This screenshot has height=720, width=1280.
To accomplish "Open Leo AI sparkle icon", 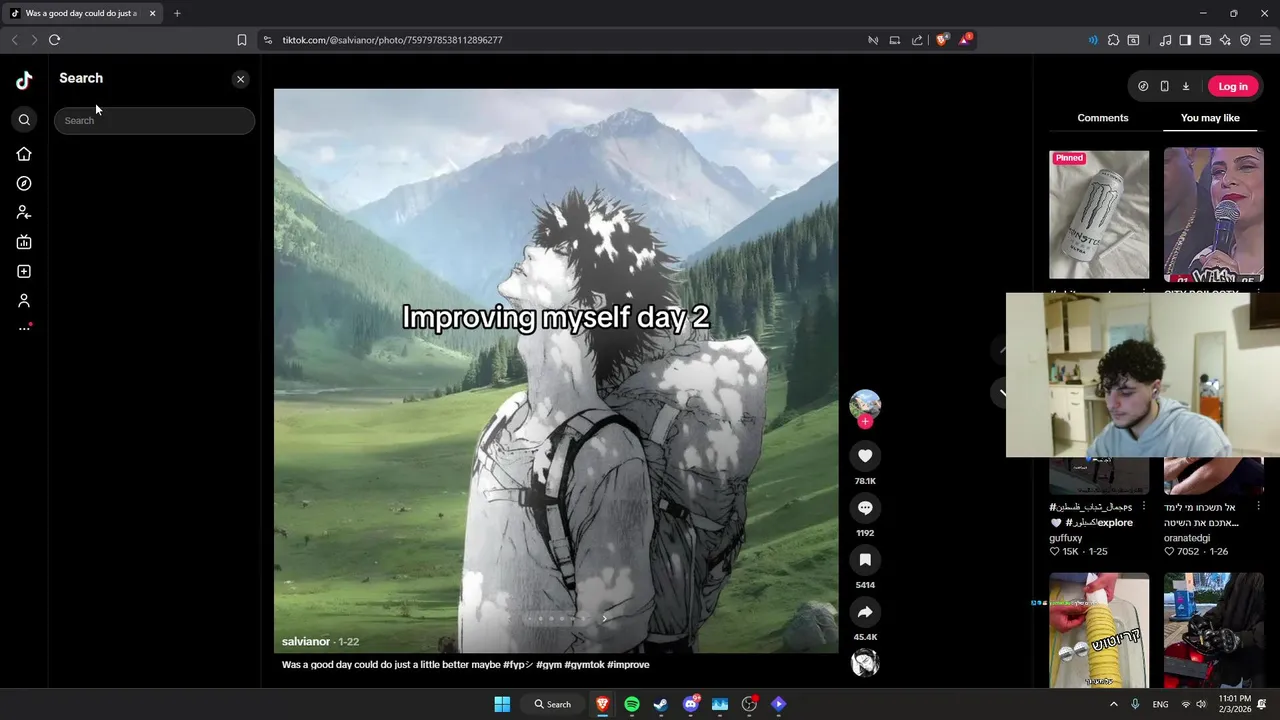I will point(1225,40).
